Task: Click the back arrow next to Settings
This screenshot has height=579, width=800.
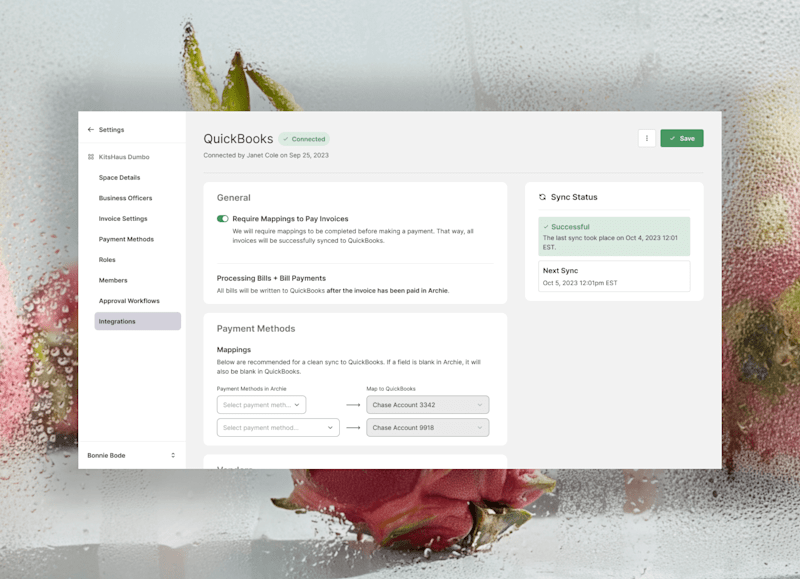Action: (90, 130)
